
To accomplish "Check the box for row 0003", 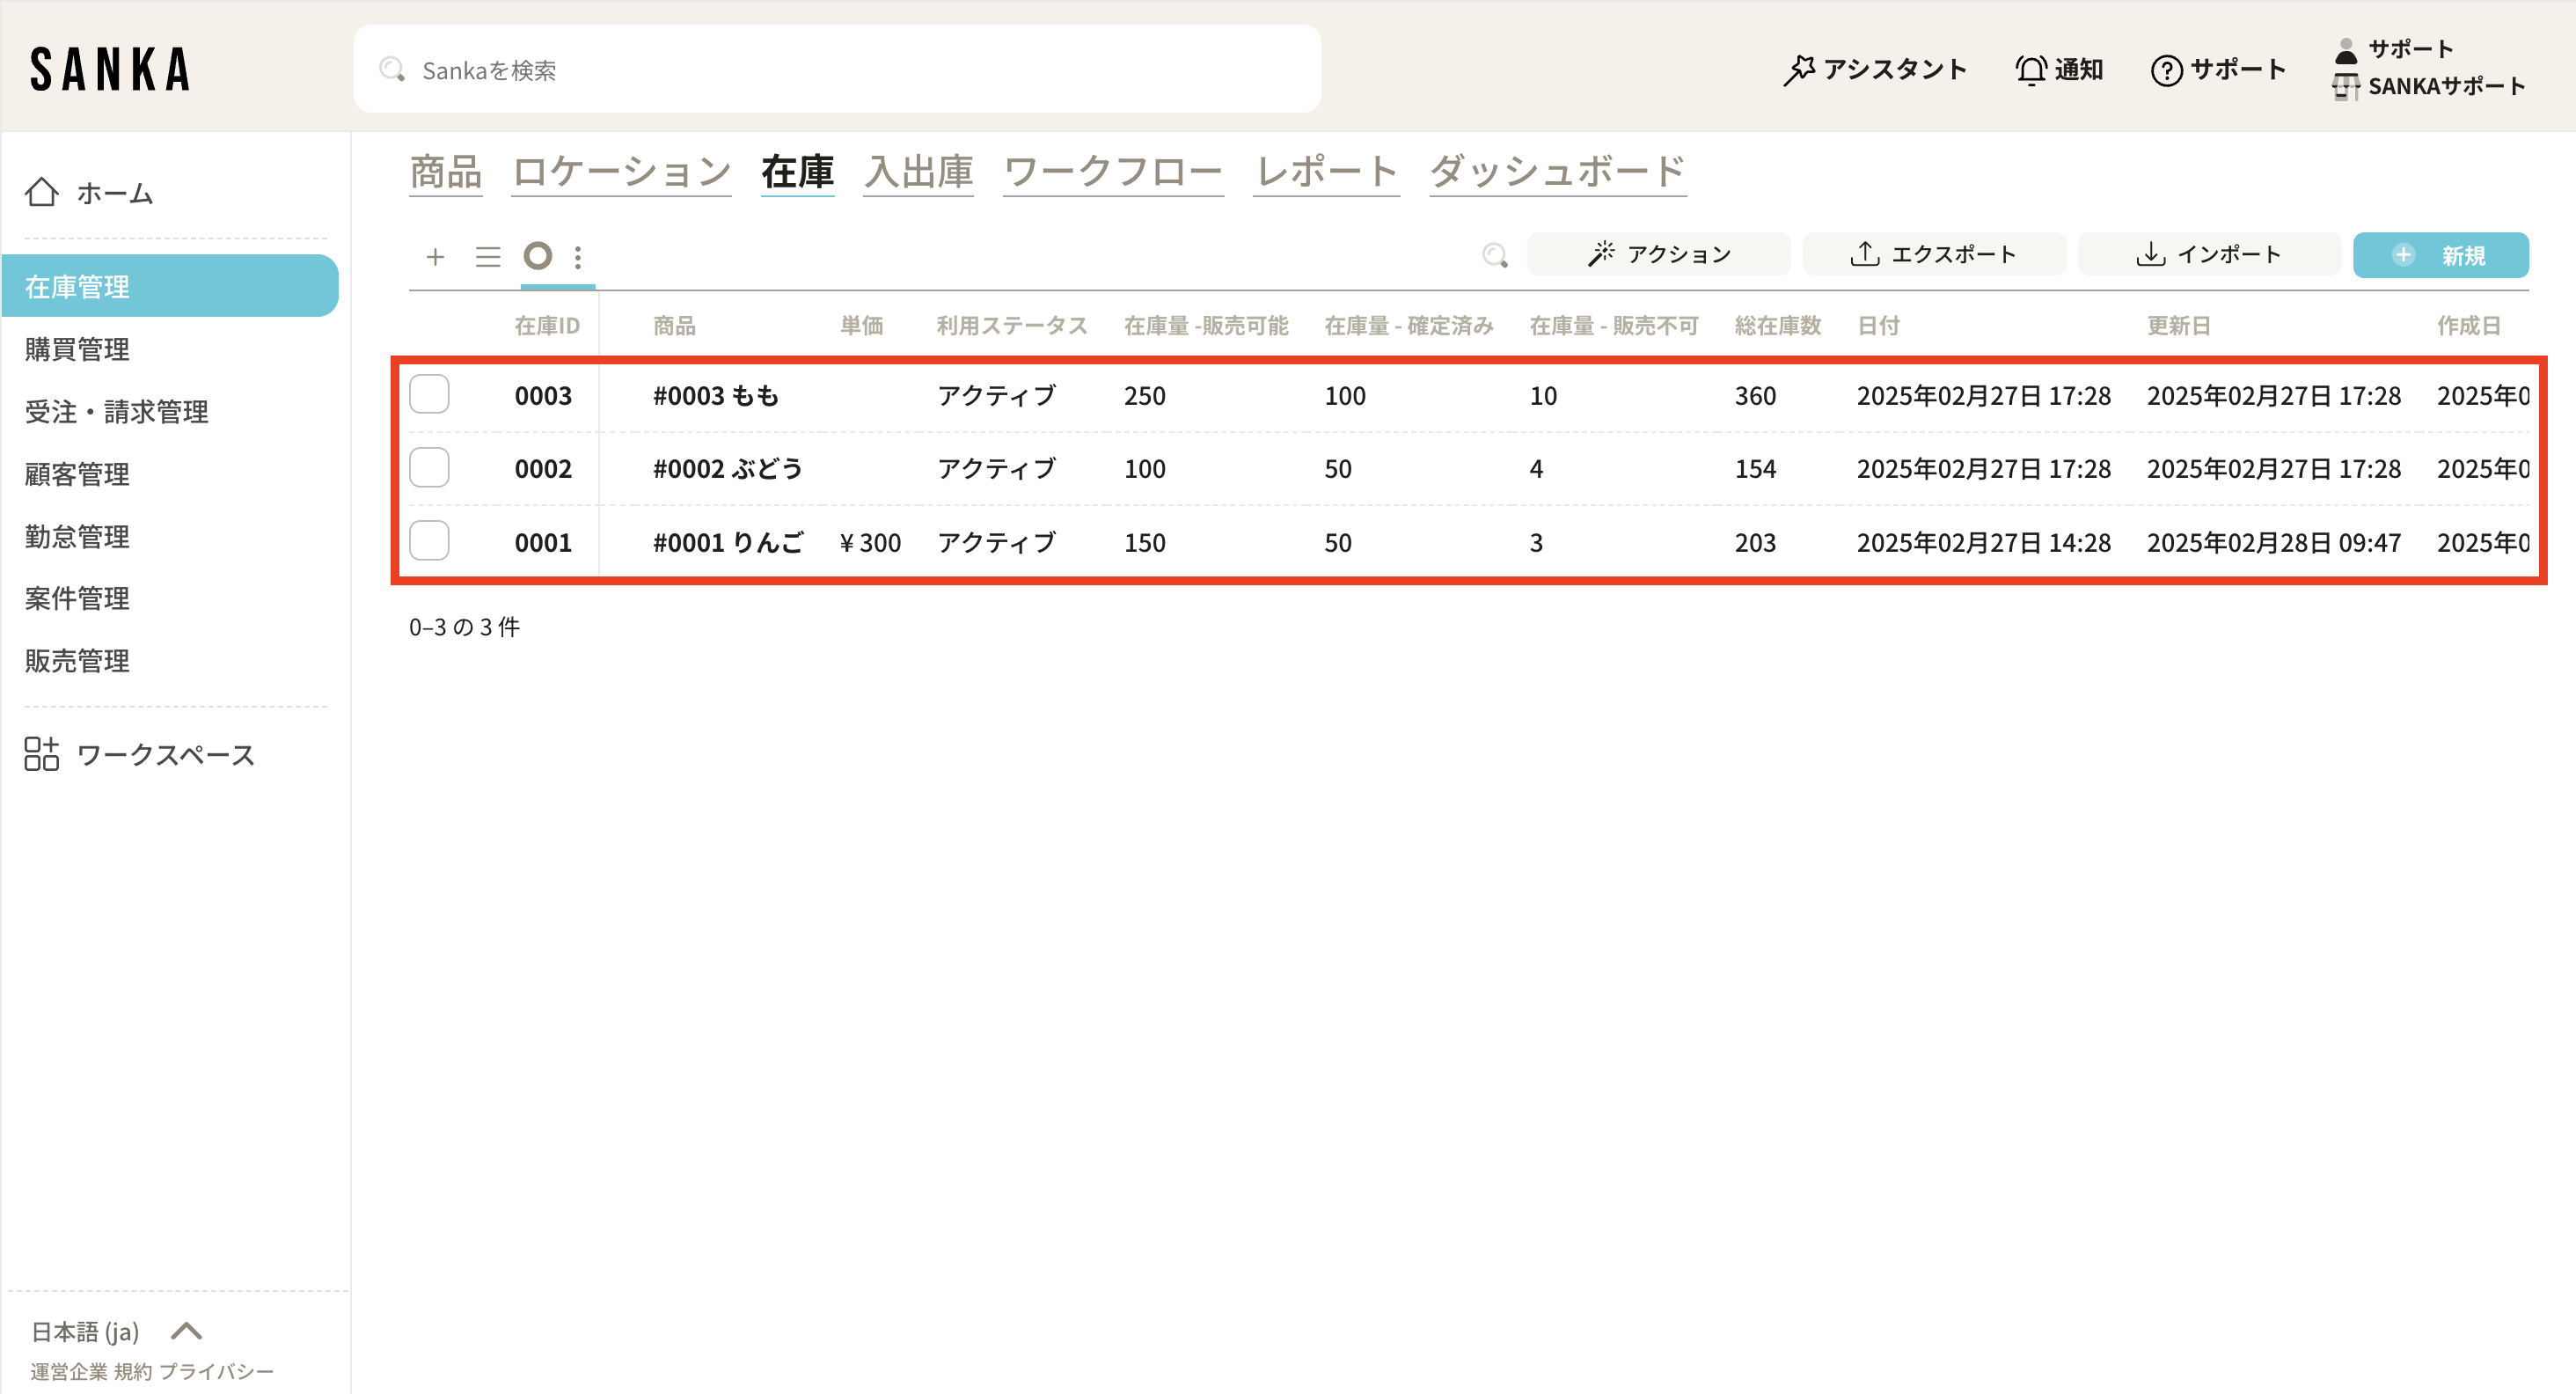I will pyautogui.click(x=429, y=394).
